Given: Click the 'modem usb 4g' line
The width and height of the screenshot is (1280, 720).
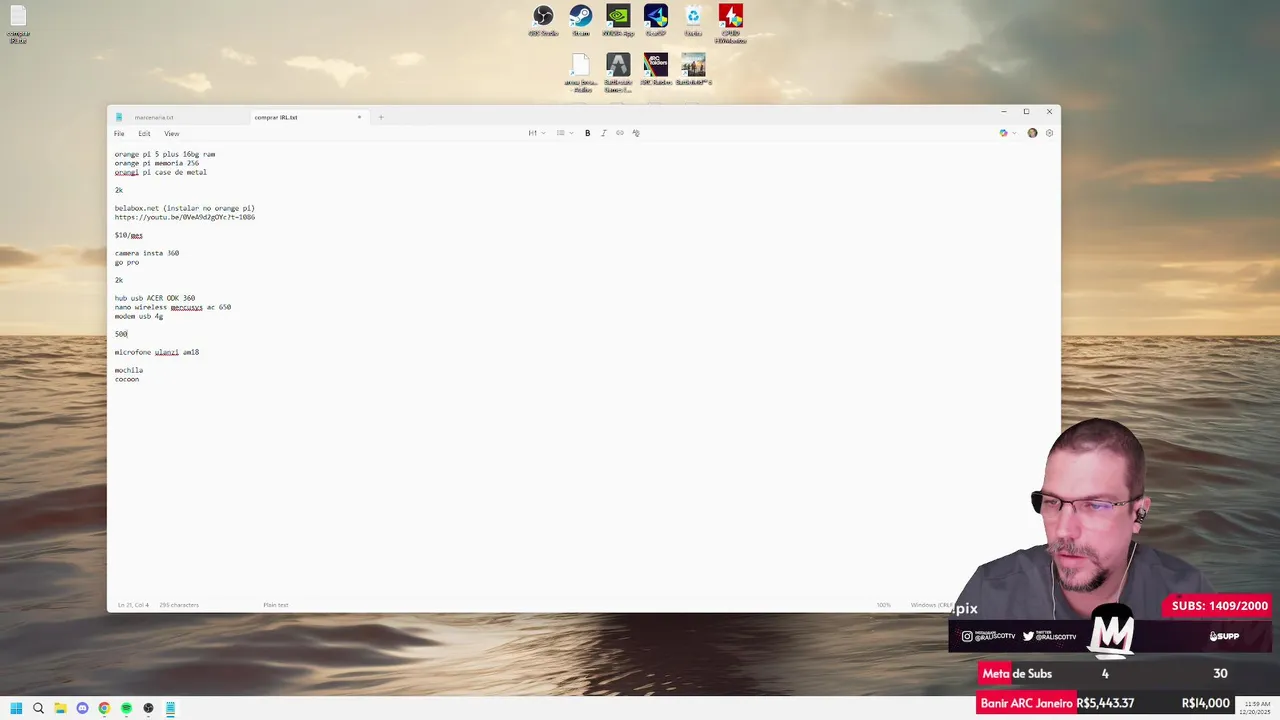Looking at the screenshot, I should point(139,316).
